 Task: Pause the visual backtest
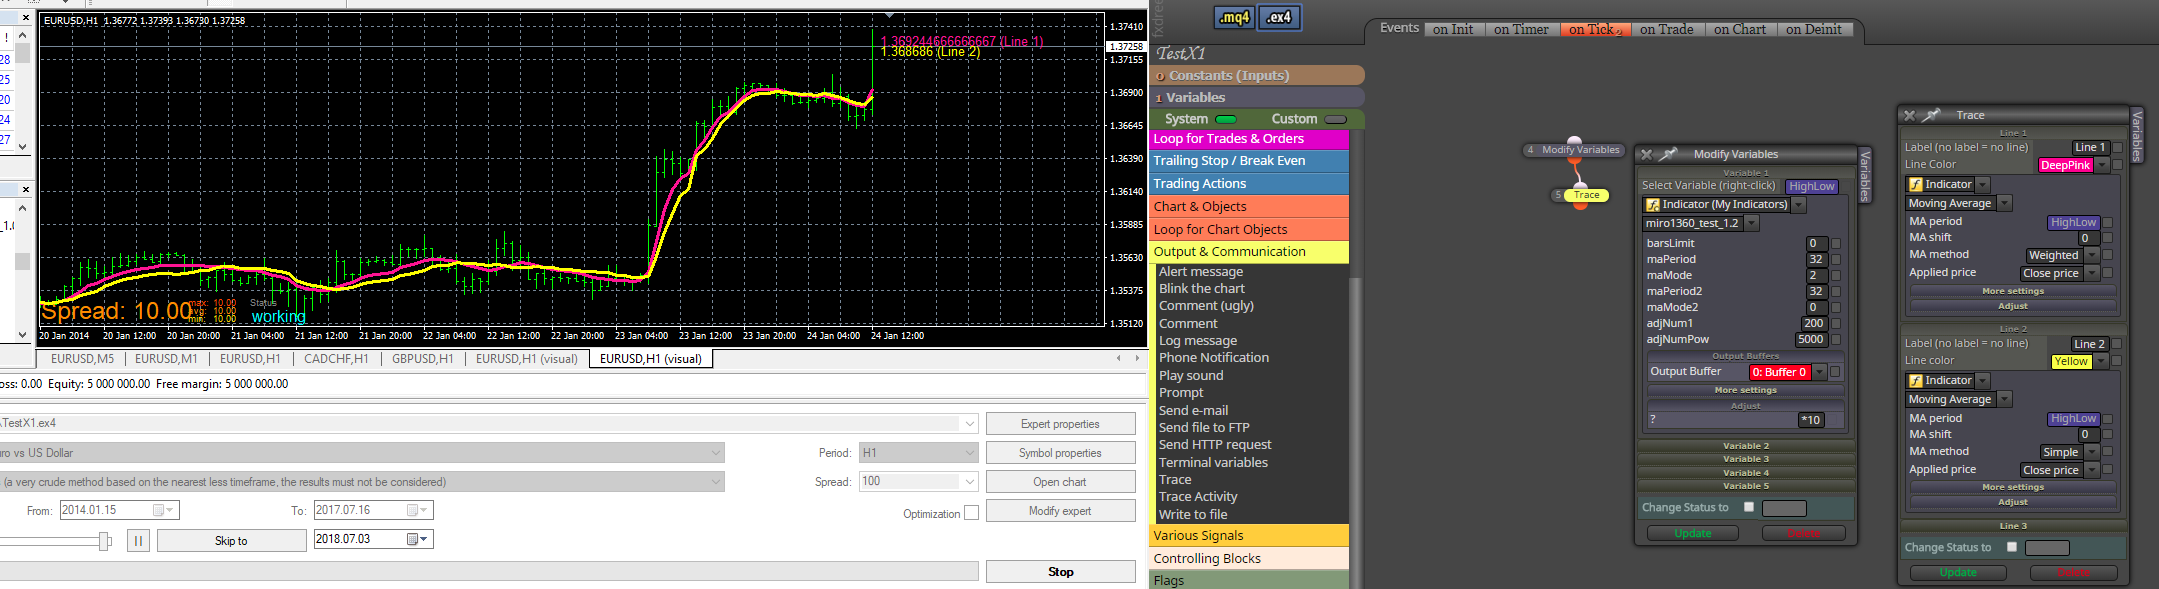click(x=138, y=541)
